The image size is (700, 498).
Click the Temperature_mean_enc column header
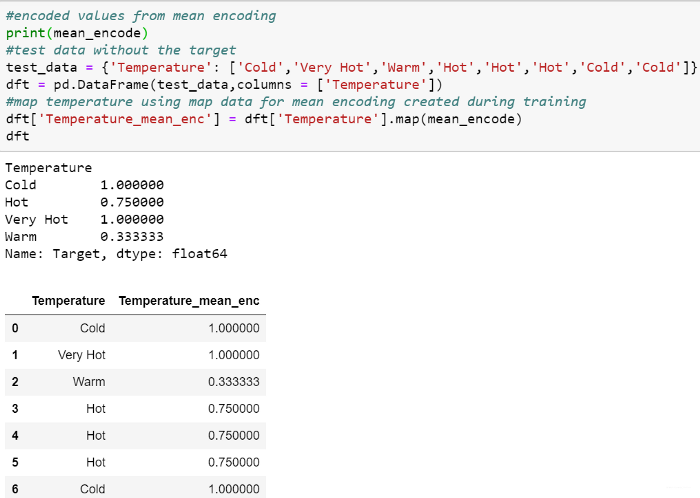pos(189,301)
